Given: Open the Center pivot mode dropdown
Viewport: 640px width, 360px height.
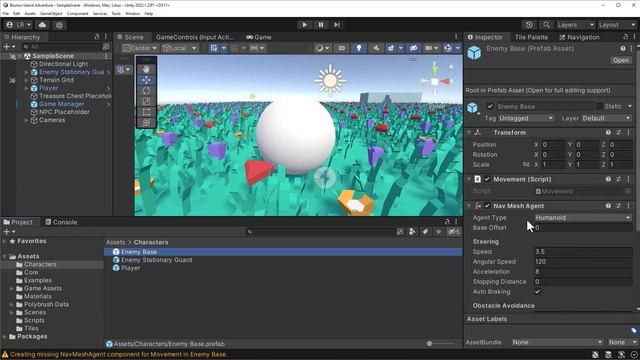Looking at the screenshot, I should tap(140, 48).
